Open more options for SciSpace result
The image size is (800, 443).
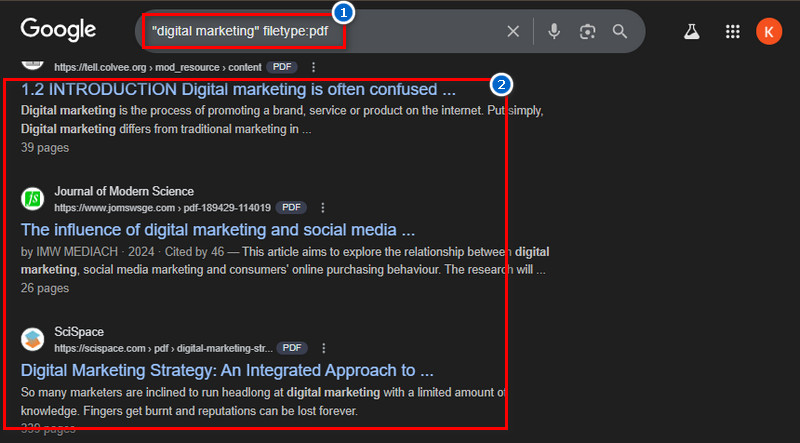[323, 348]
